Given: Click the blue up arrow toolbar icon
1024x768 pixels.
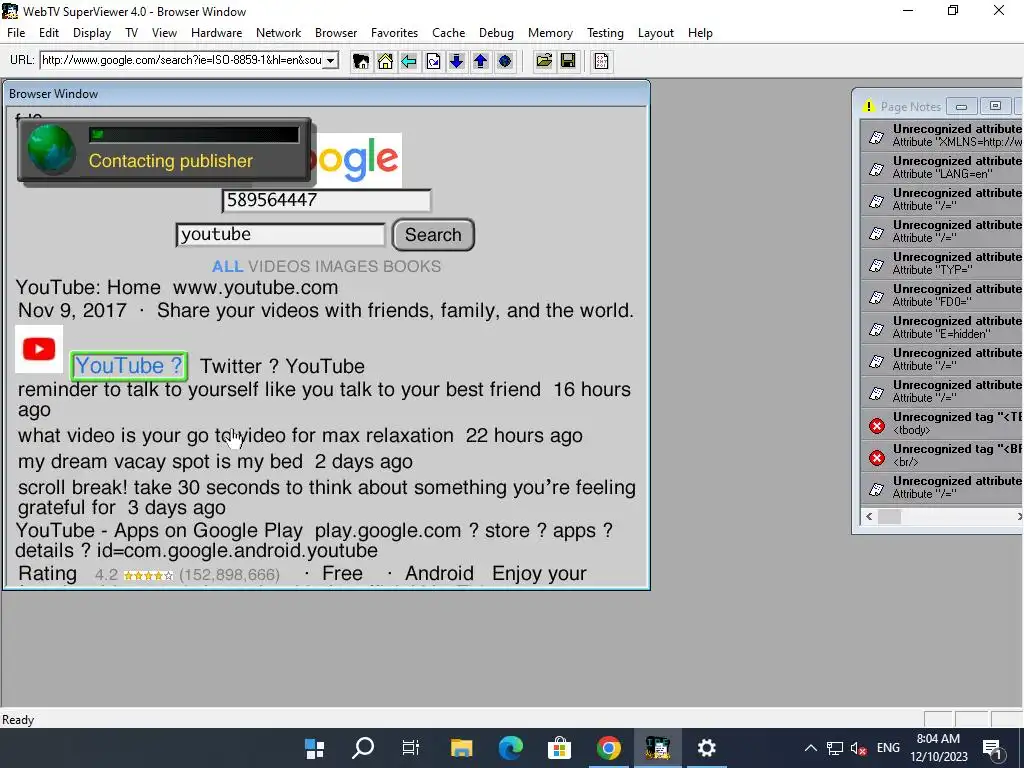Looking at the screenshot, I should click(481, 61).
